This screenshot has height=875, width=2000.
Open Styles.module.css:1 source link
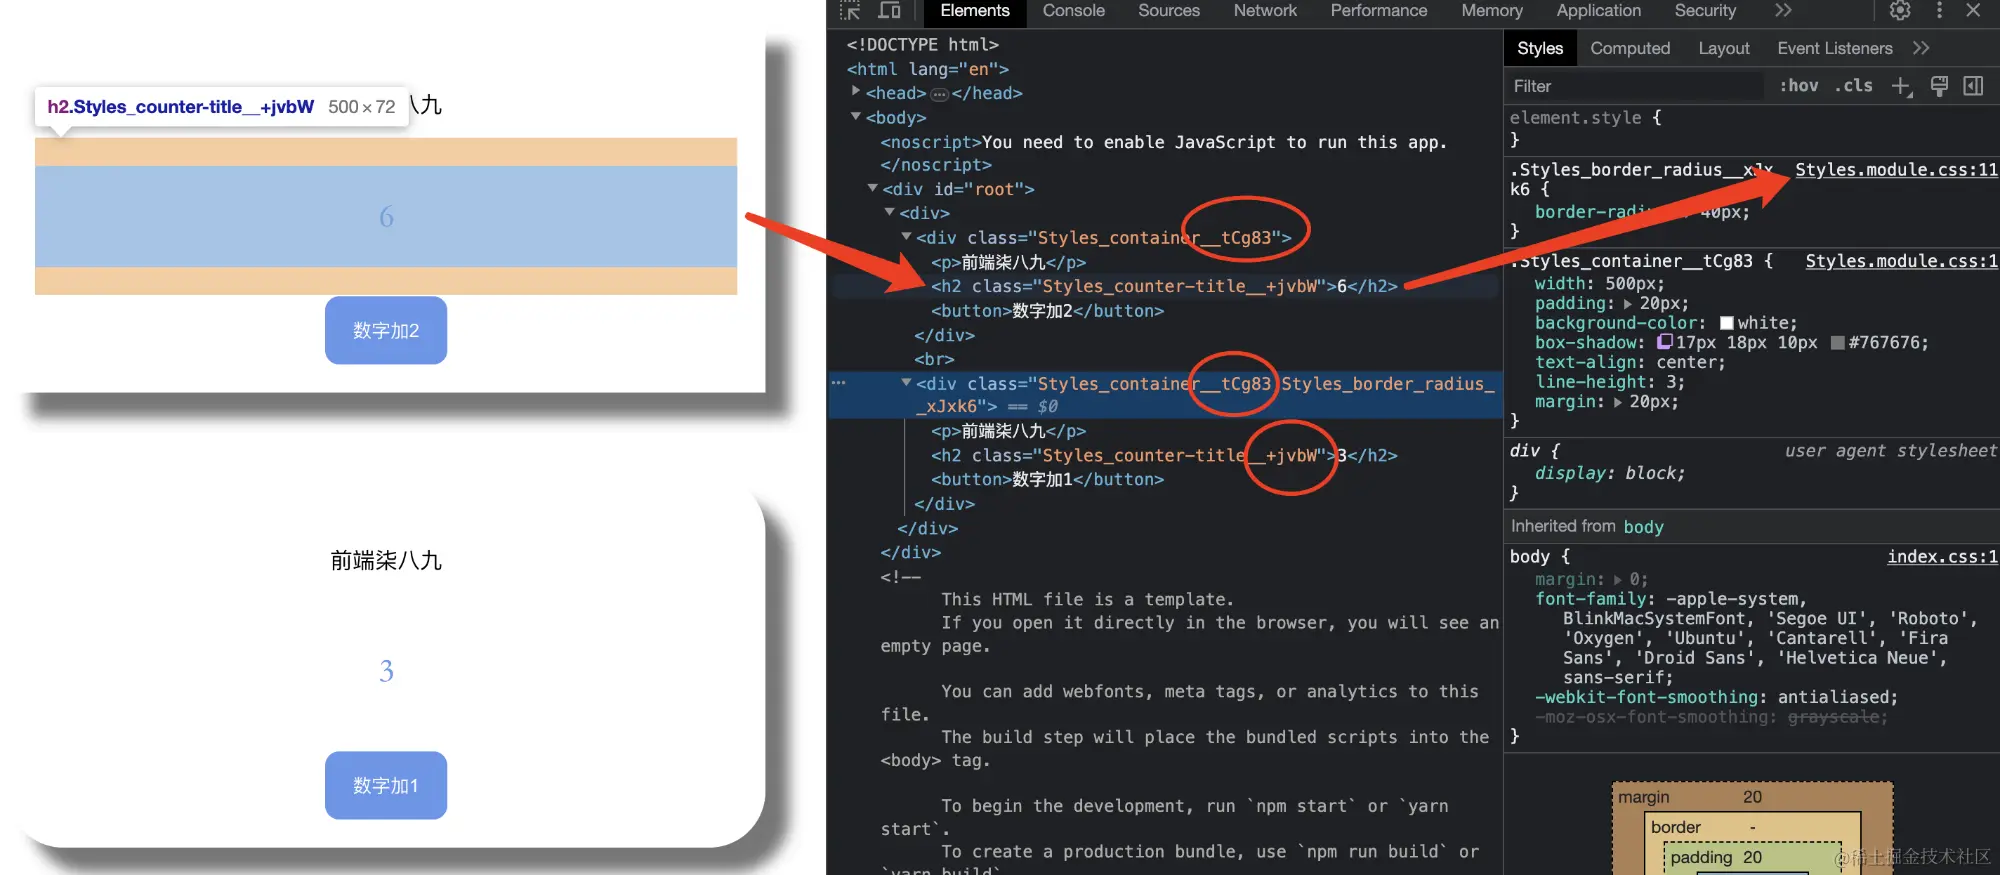tap(1900, 261)
